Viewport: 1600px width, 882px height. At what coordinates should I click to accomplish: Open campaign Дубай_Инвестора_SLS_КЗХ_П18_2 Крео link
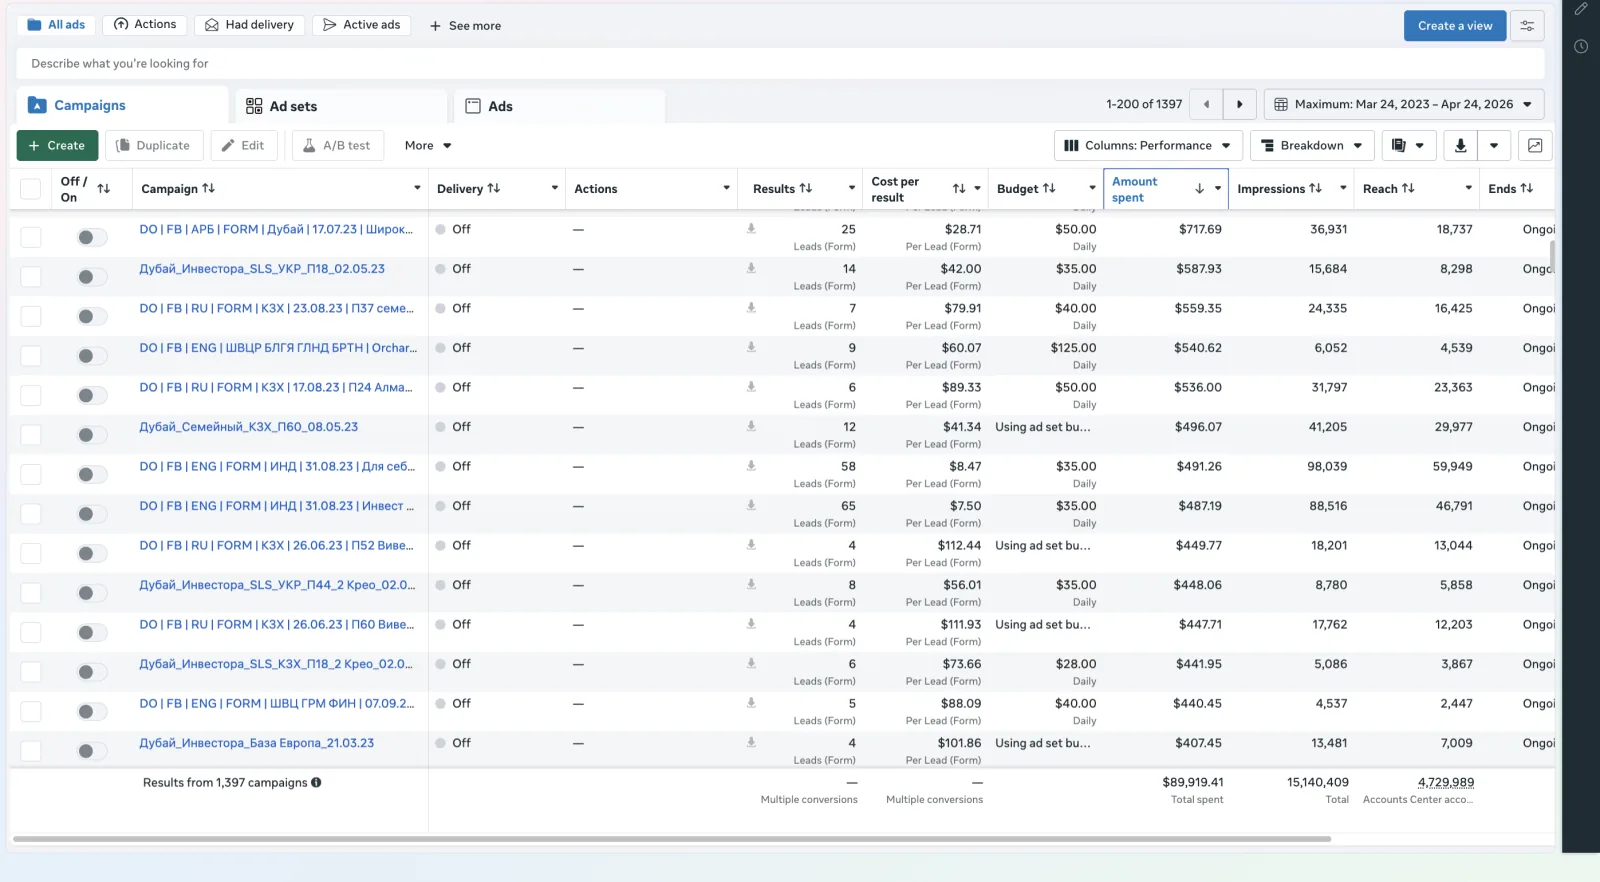[275, 664]
